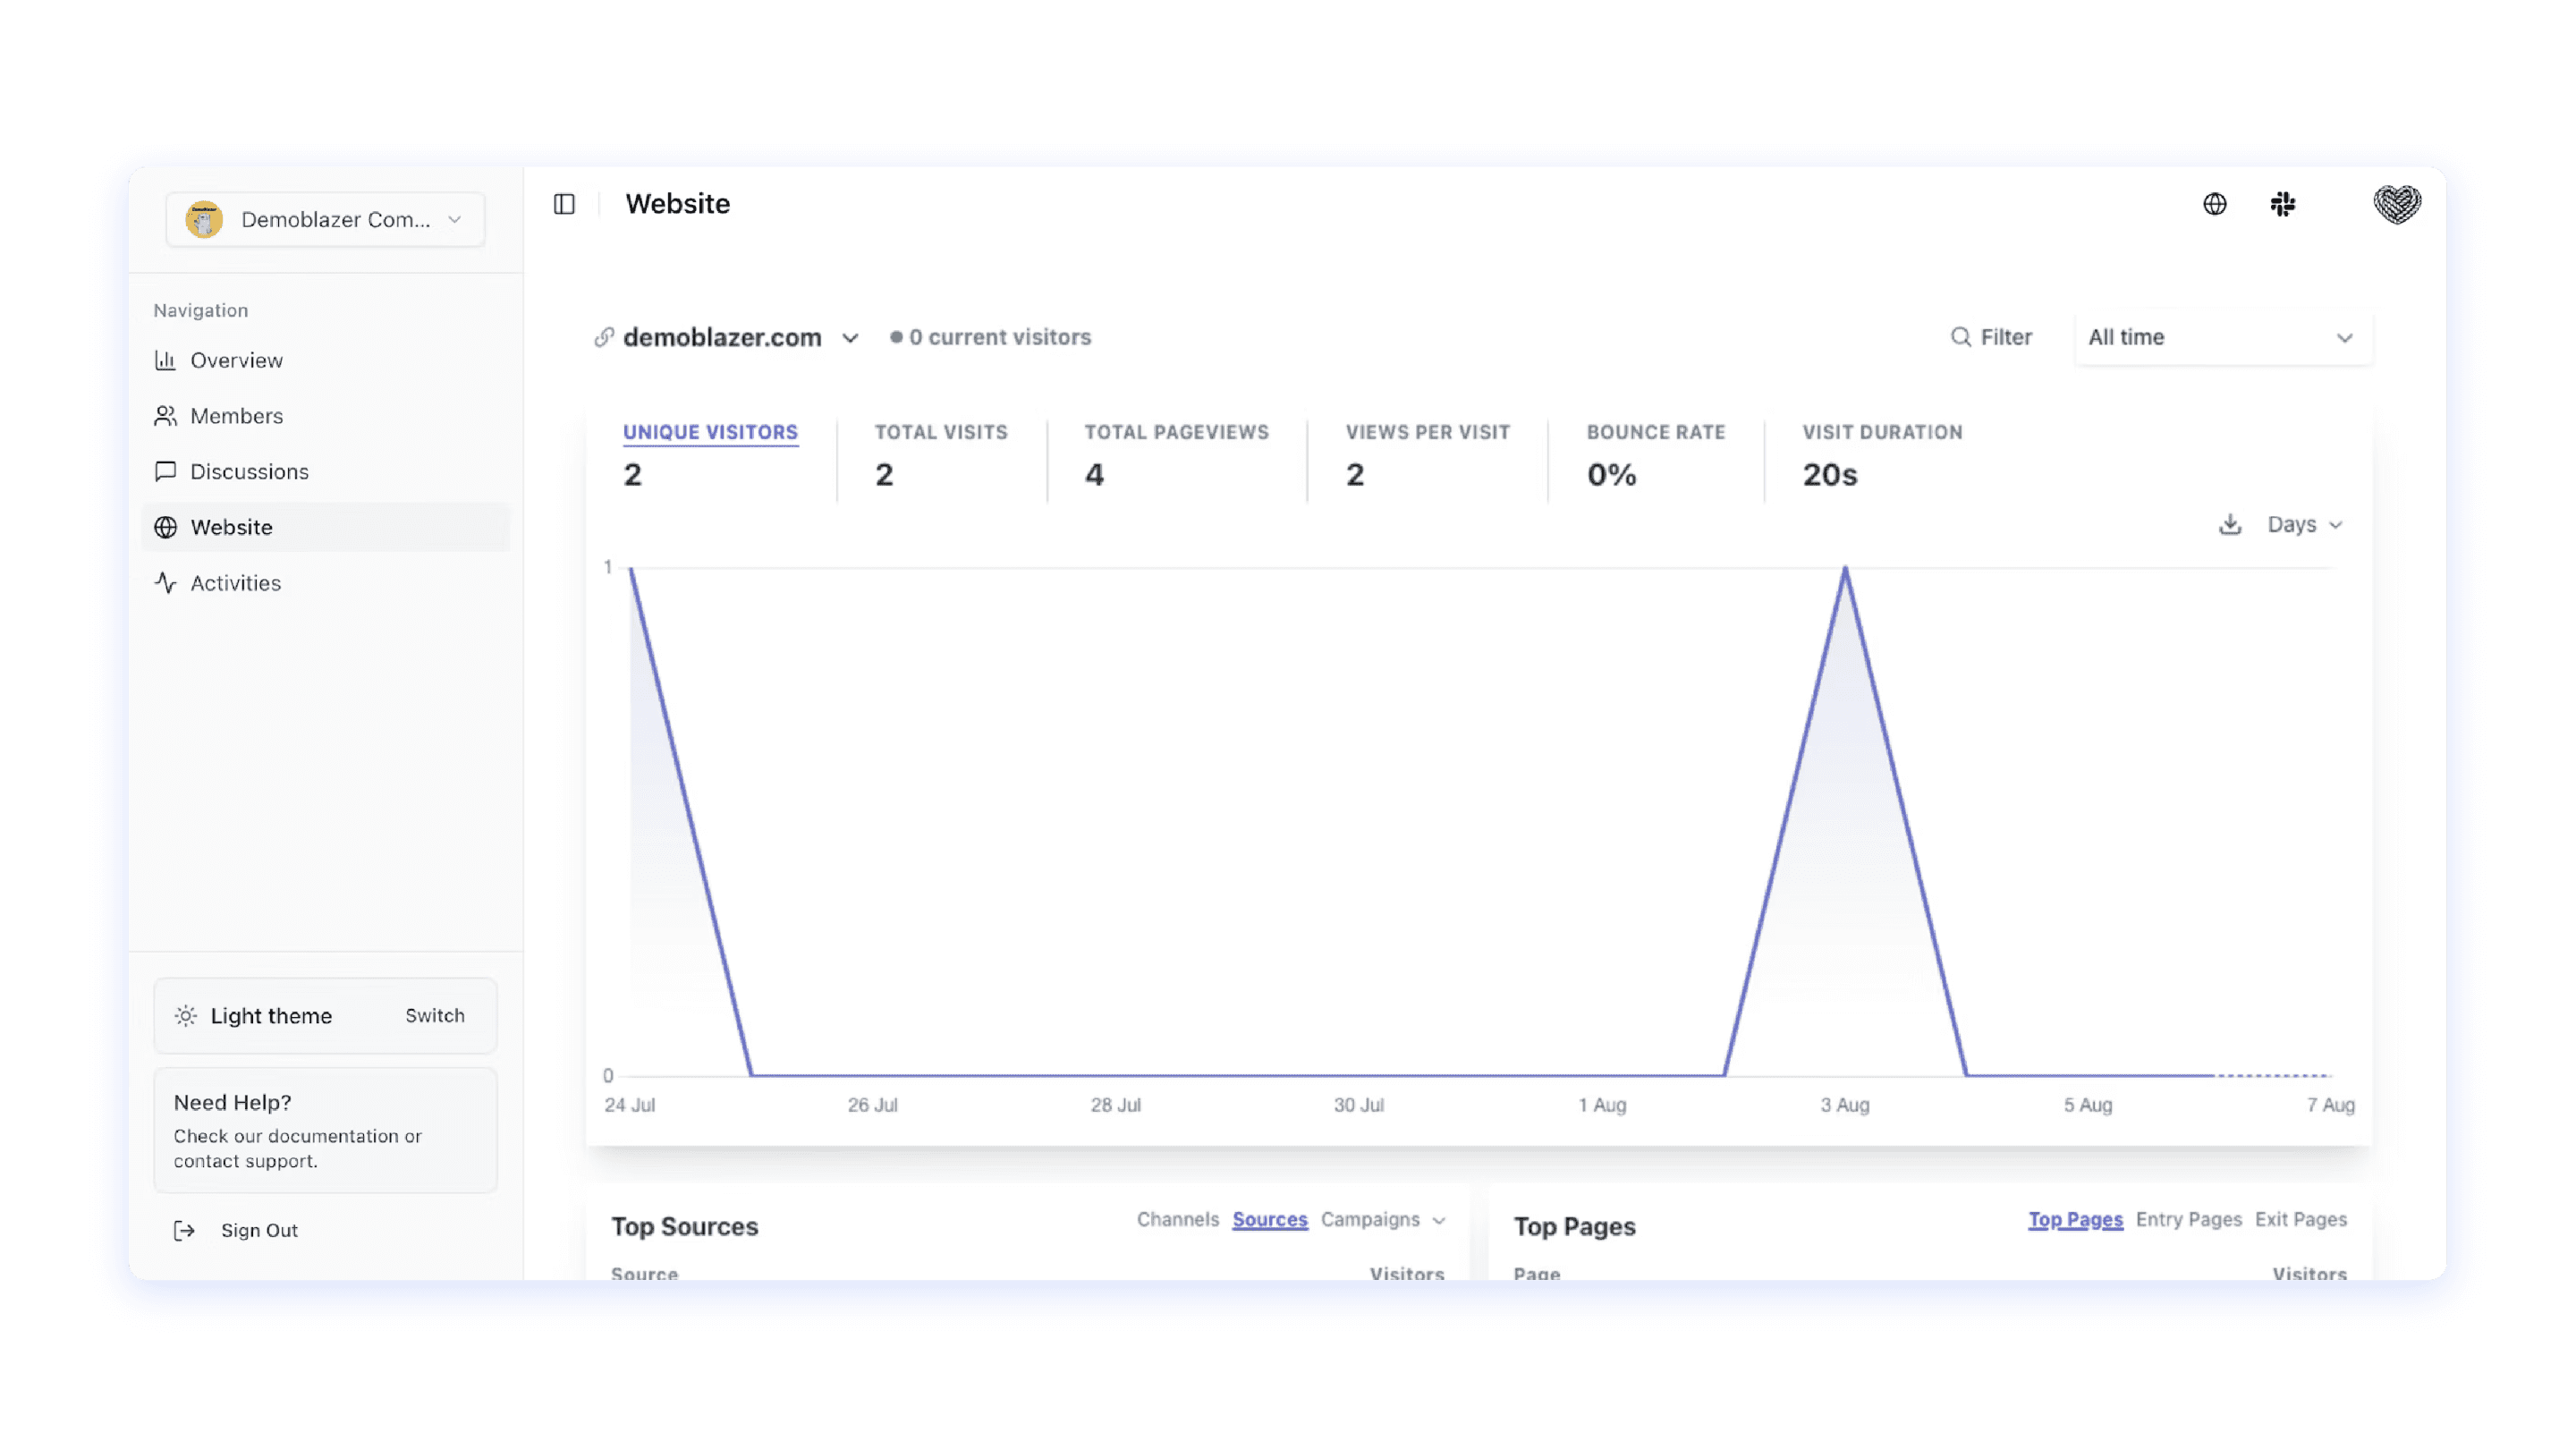Click the link icon beside demoblazer.com
This screenshot has width=2576, height=1449.
point(604,337)
